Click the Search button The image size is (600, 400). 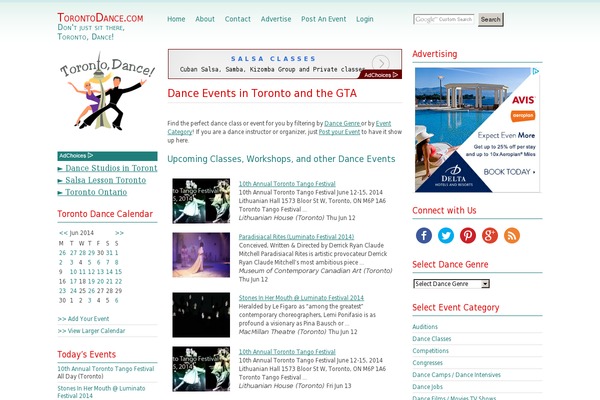coord(491,19)
